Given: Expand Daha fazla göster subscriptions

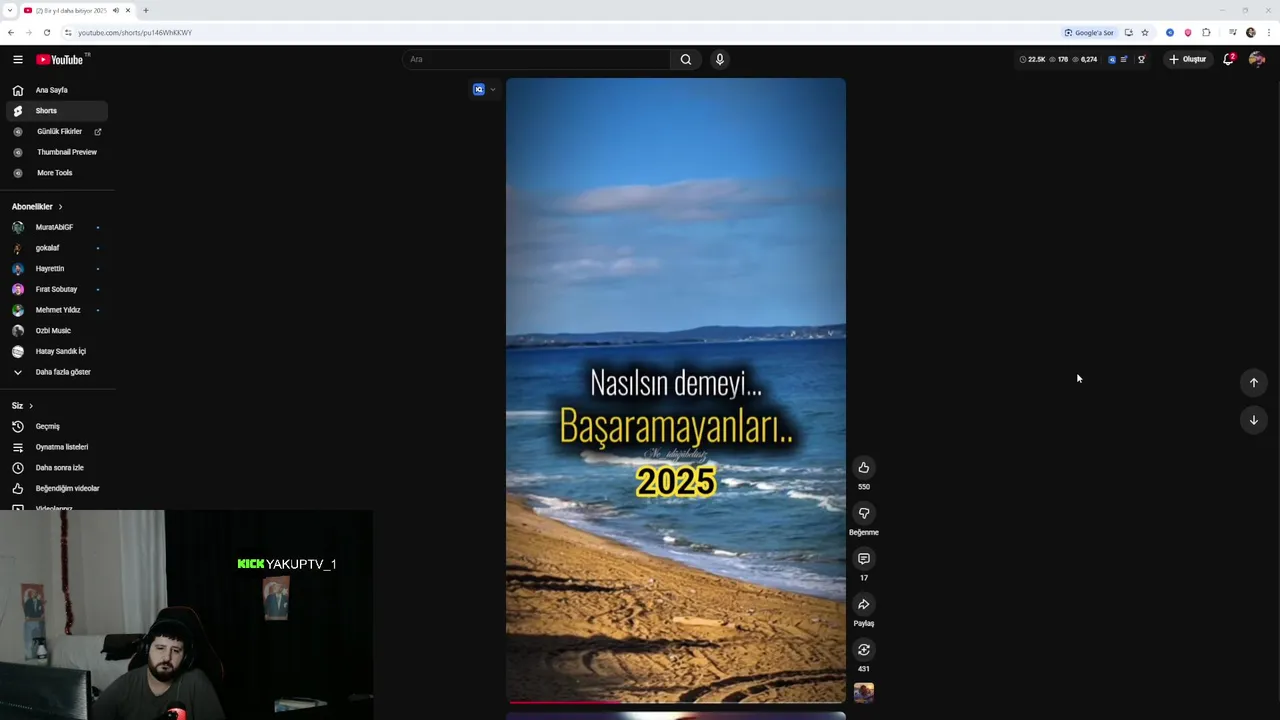Looking at the screenshot, I should coord(57,372).
